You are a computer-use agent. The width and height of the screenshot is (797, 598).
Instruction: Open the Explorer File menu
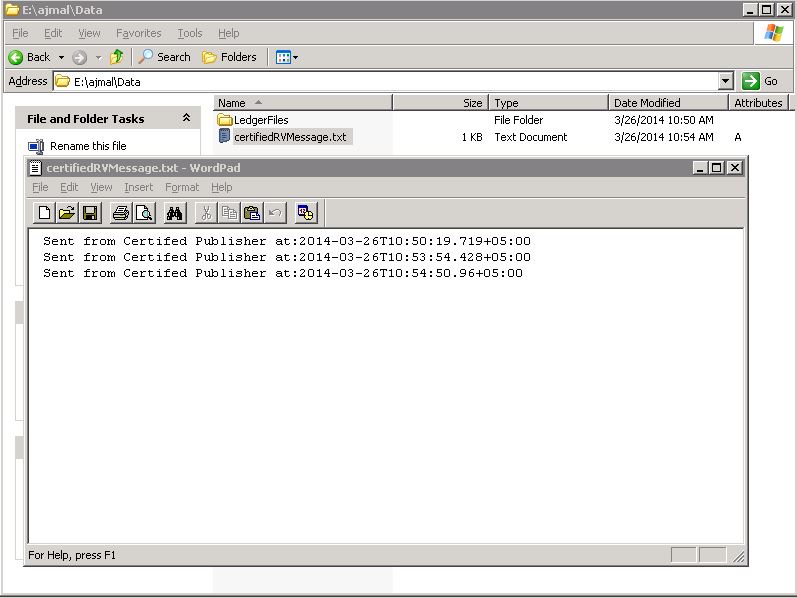pos(20,33)
